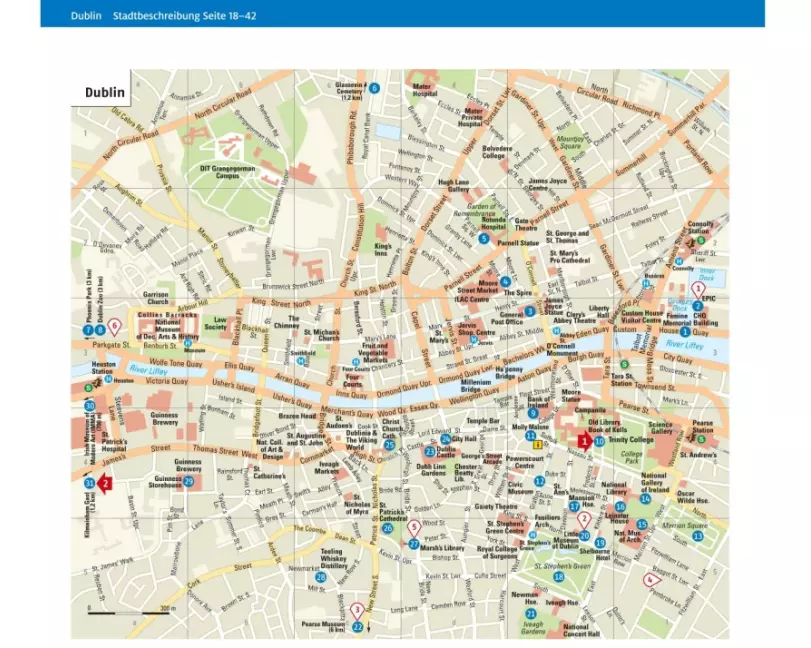Click blue marker 6 beside Glasnevin Cemetery
Screen dimensions: 811x648
coord(374,88)
